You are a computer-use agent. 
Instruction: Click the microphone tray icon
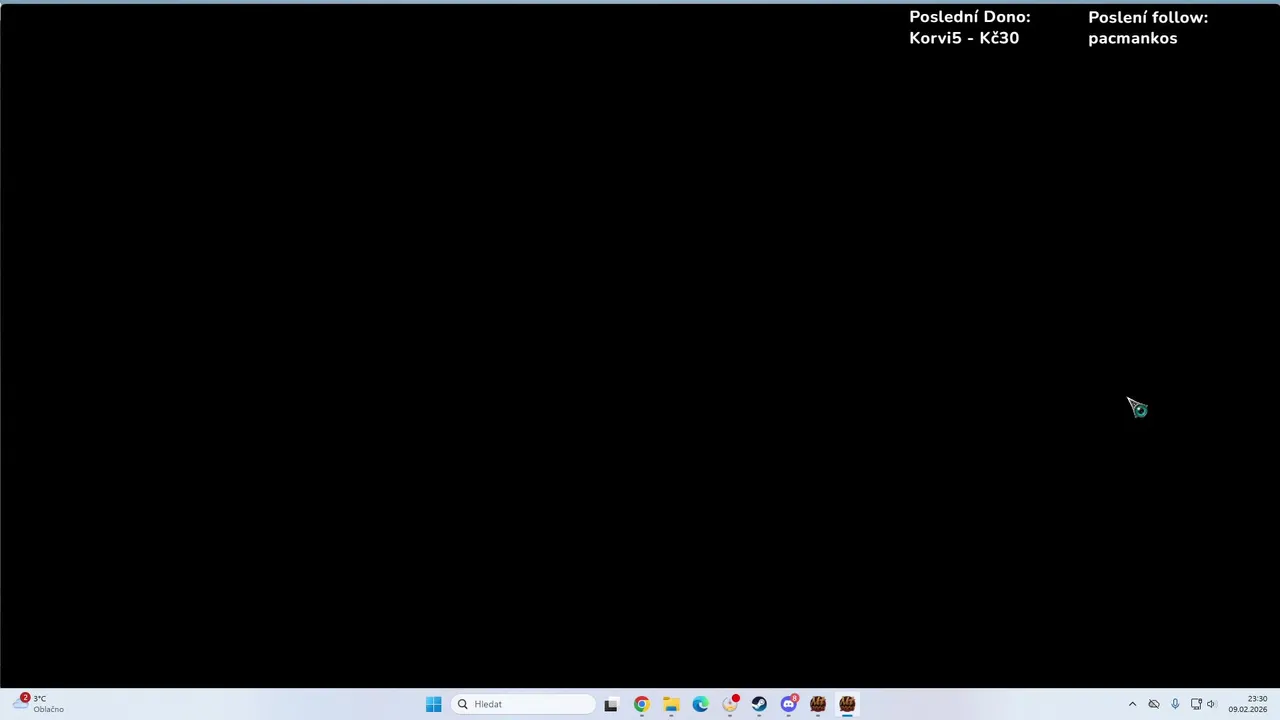tap(1175, 704)
